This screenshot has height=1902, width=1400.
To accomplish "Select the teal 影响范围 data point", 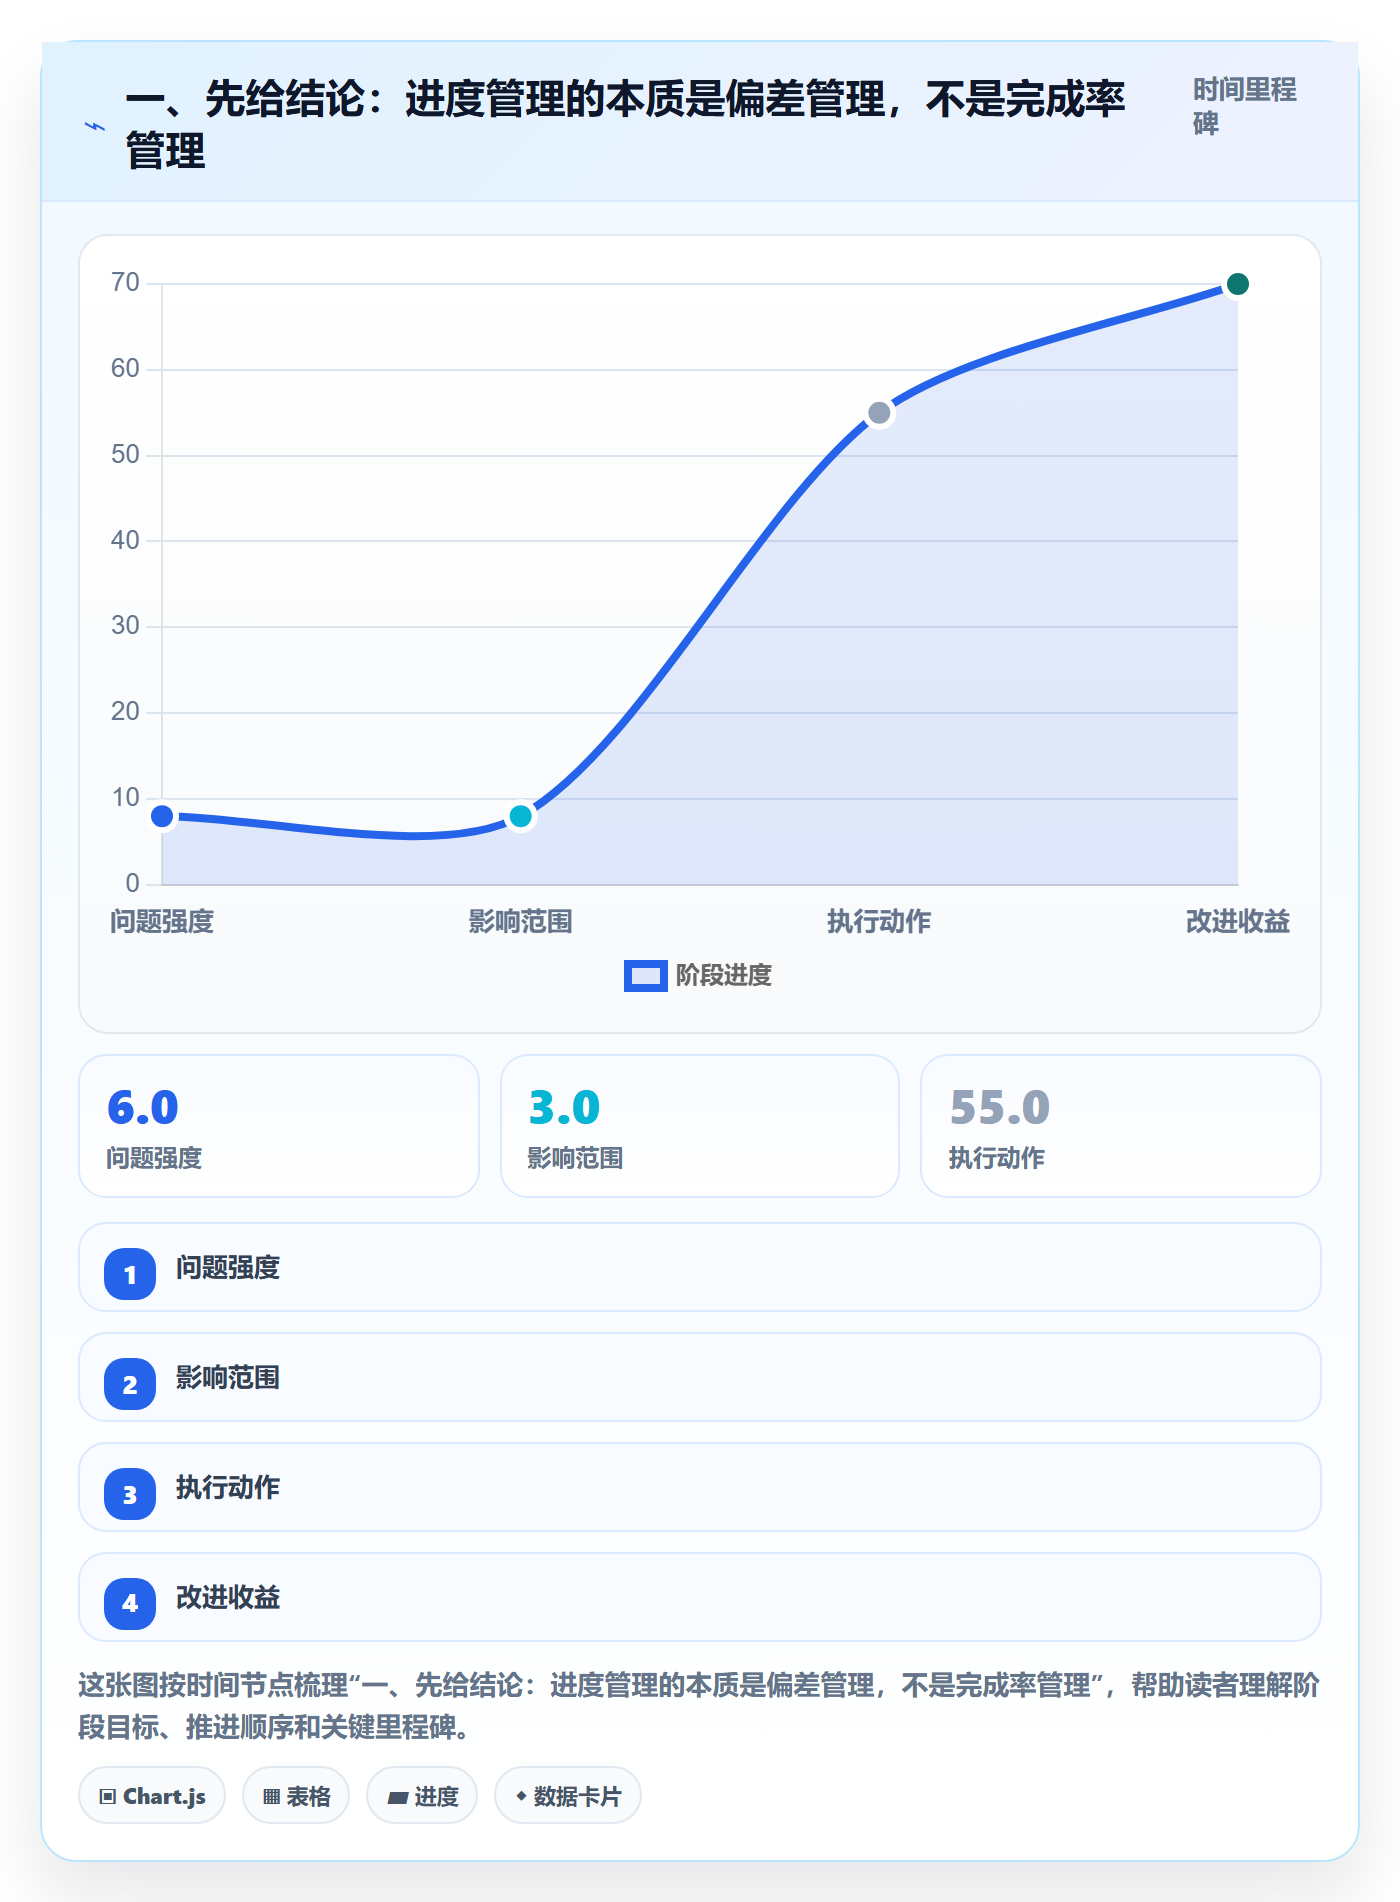I will [520, 816].
